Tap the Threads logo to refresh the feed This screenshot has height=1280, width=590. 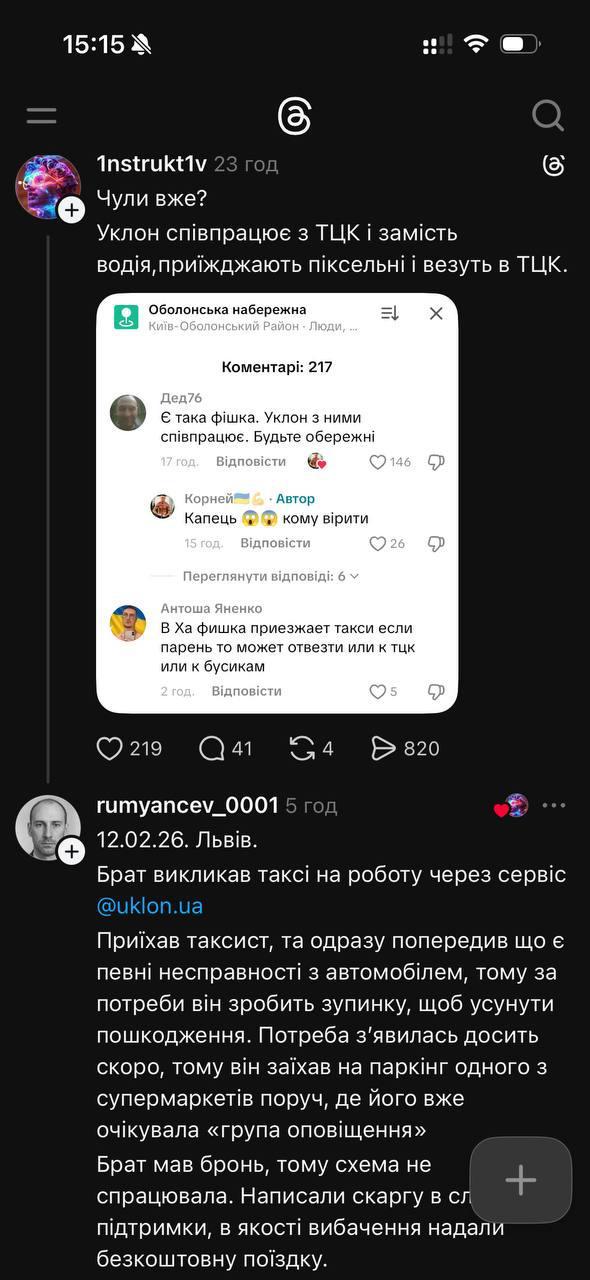pos(295,115)
